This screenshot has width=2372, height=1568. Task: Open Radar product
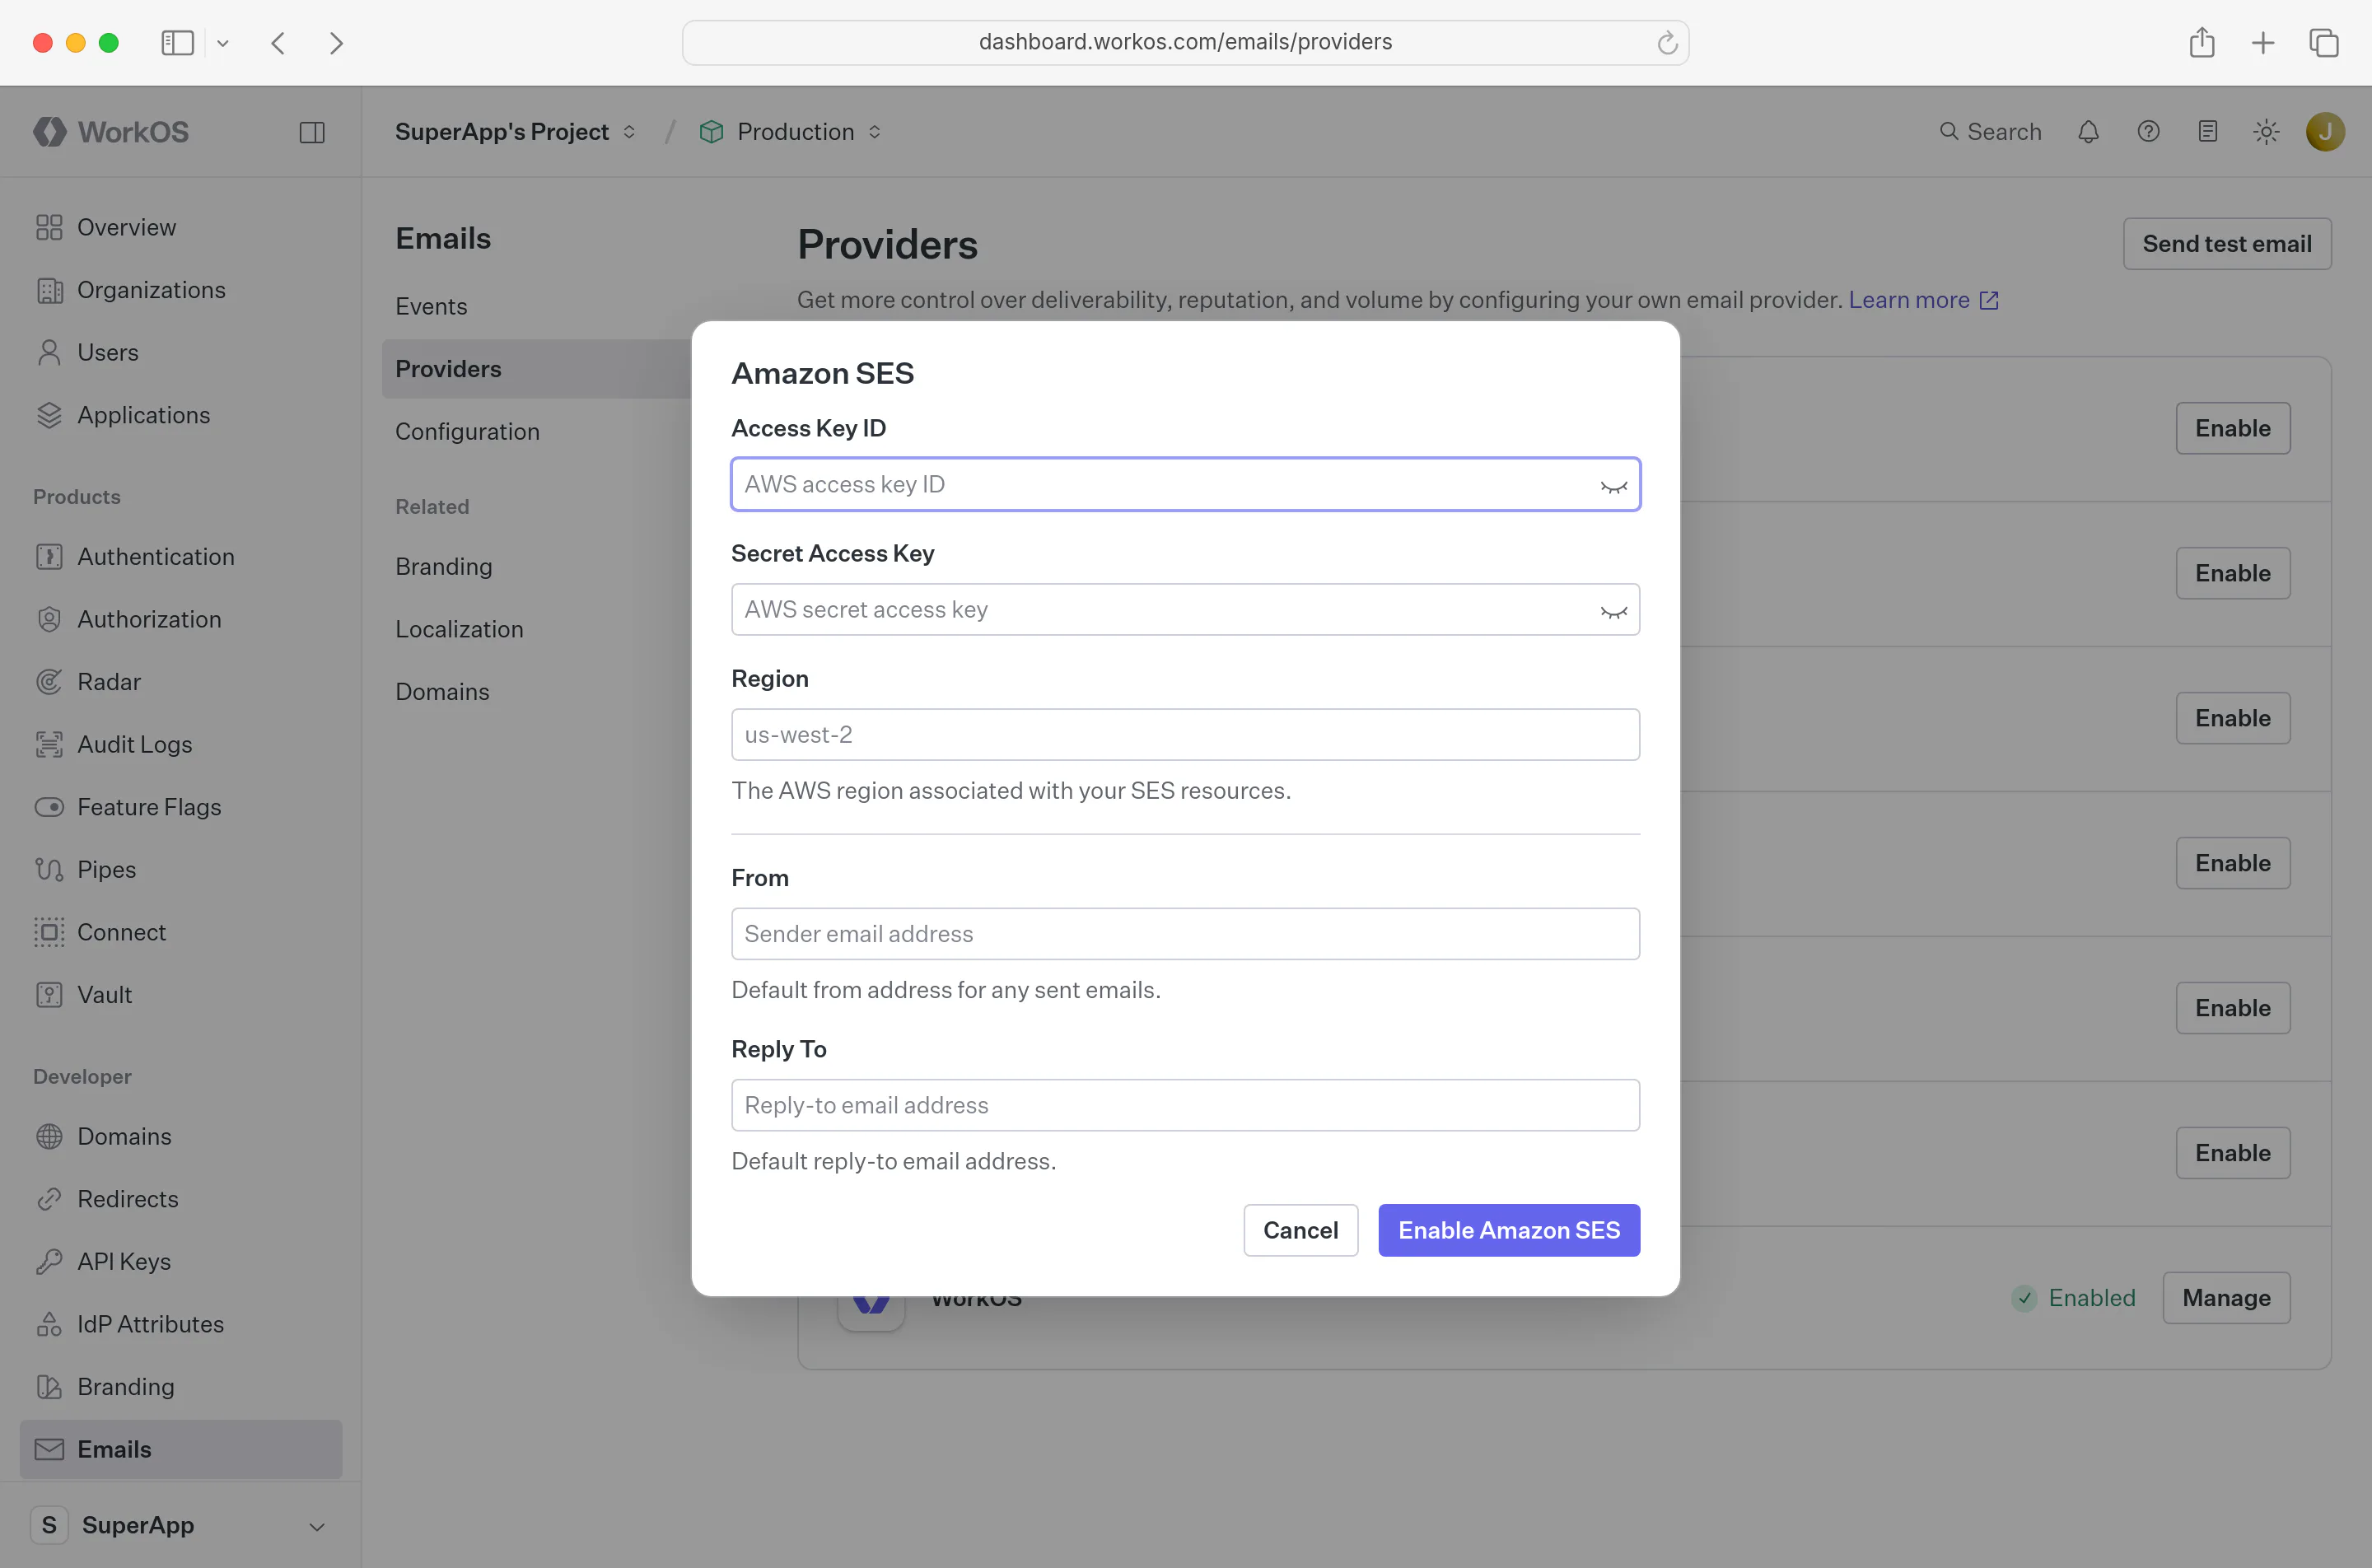181,682
